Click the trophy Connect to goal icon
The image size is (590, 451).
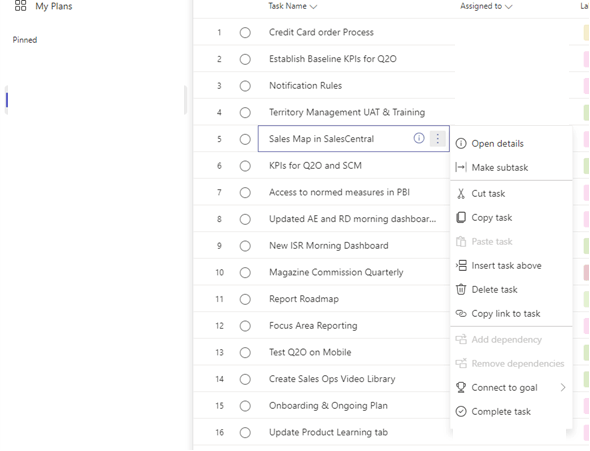[461, 387]
